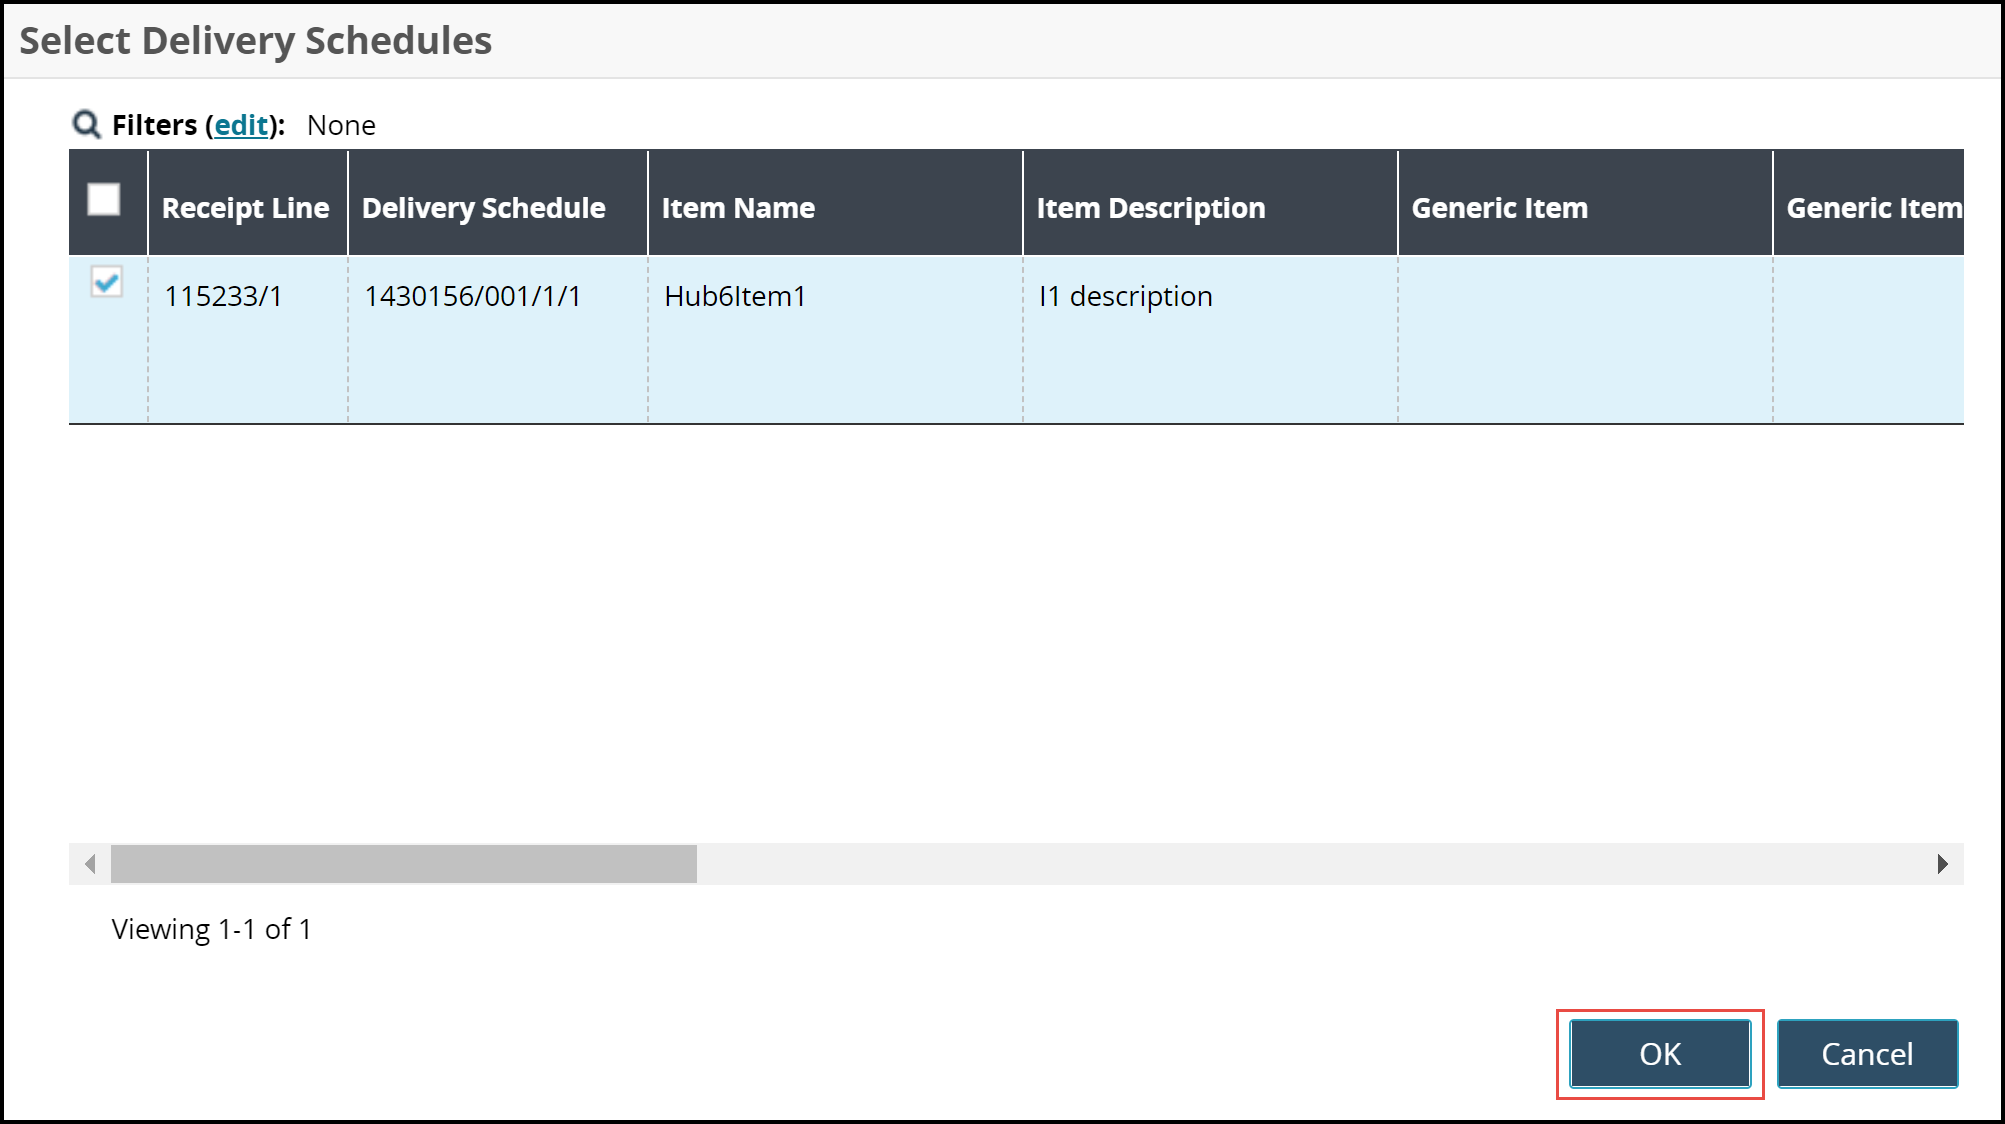Screen dimensions: 2005x1124
Task: Click delivery schedule 1430156/001/1/1 cell
Action: point(472,297)
